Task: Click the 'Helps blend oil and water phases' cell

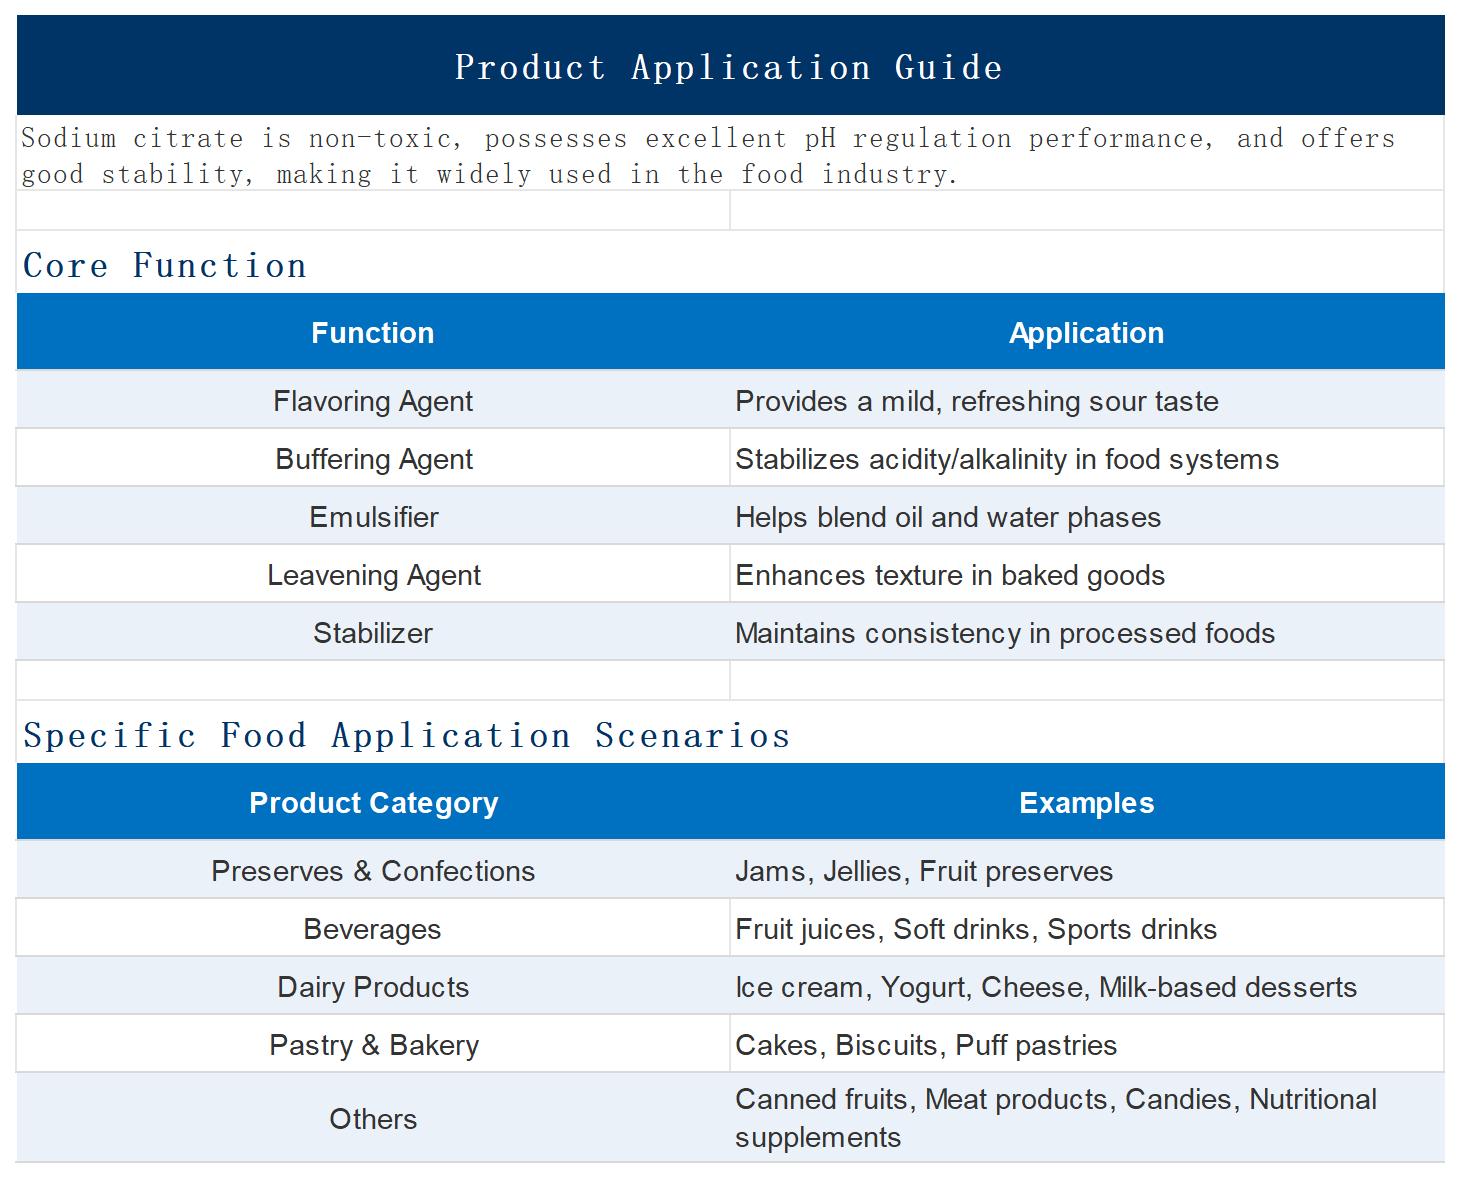Action: (x=1087, y=516)
